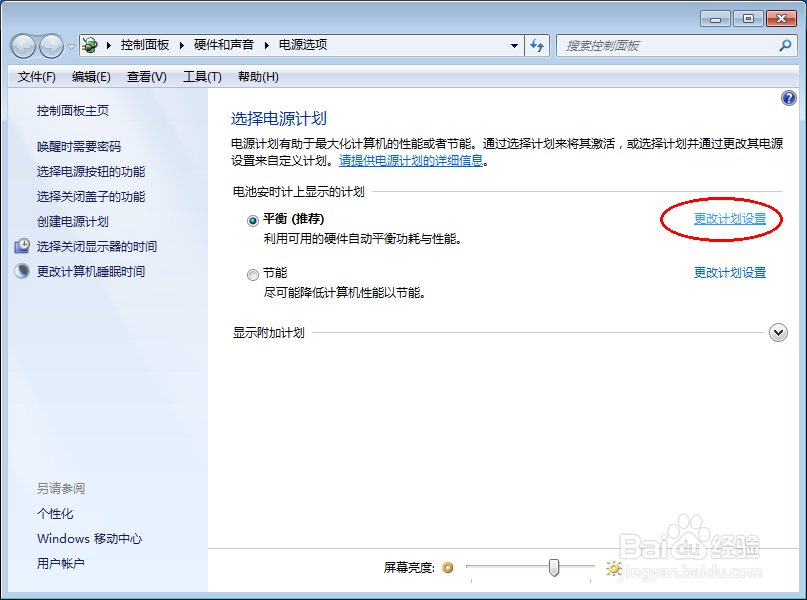This screenshot has width=807, height=600.
Task: Click the Back navigation arrow button
Action: pyautogui.click(x=23, y=46)
